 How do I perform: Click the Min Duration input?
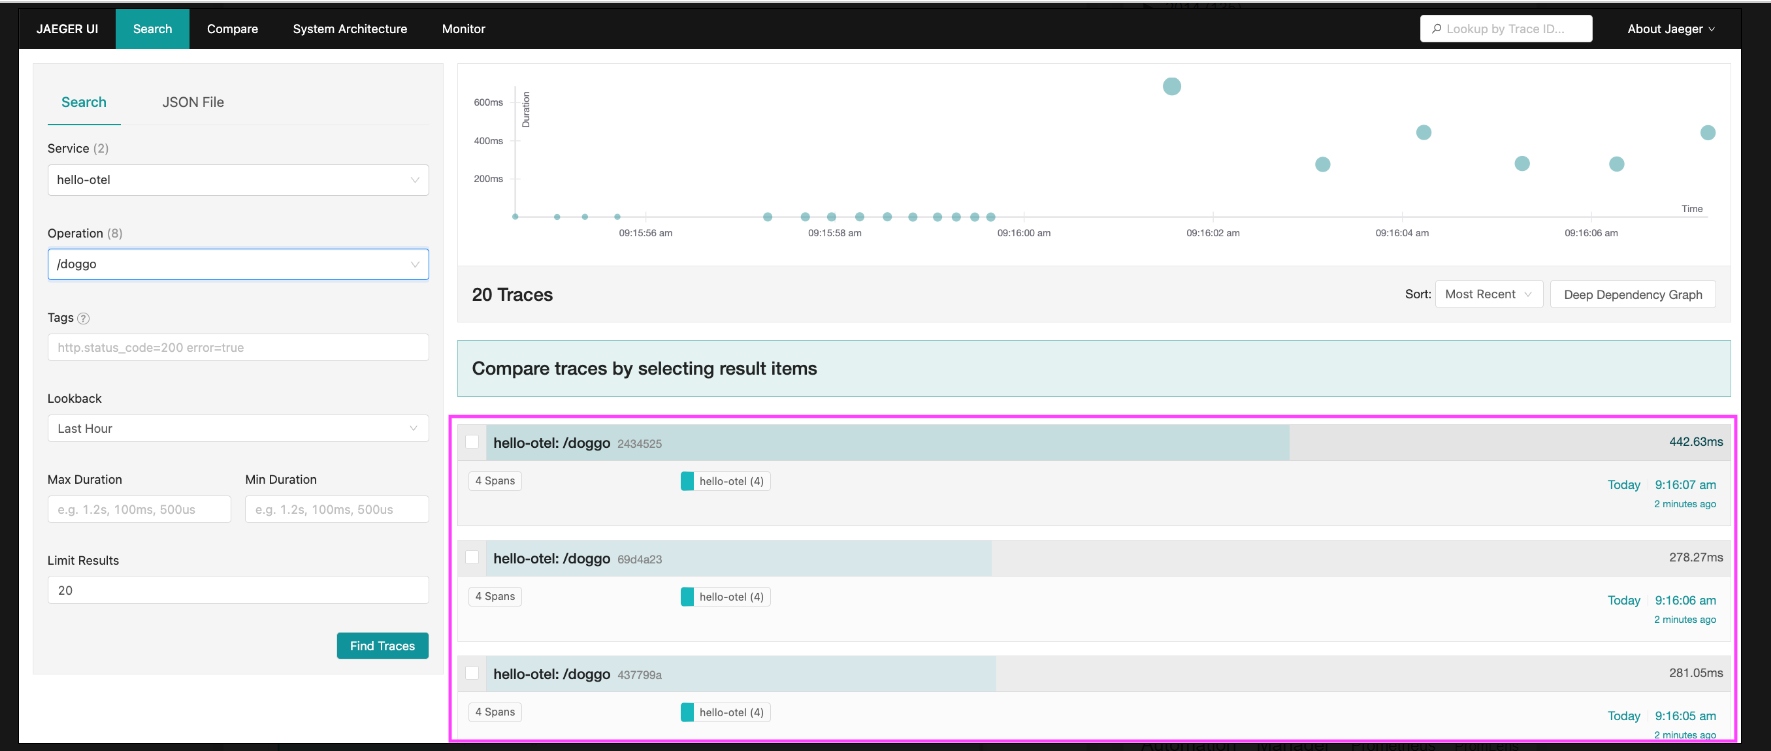point(337,509)
